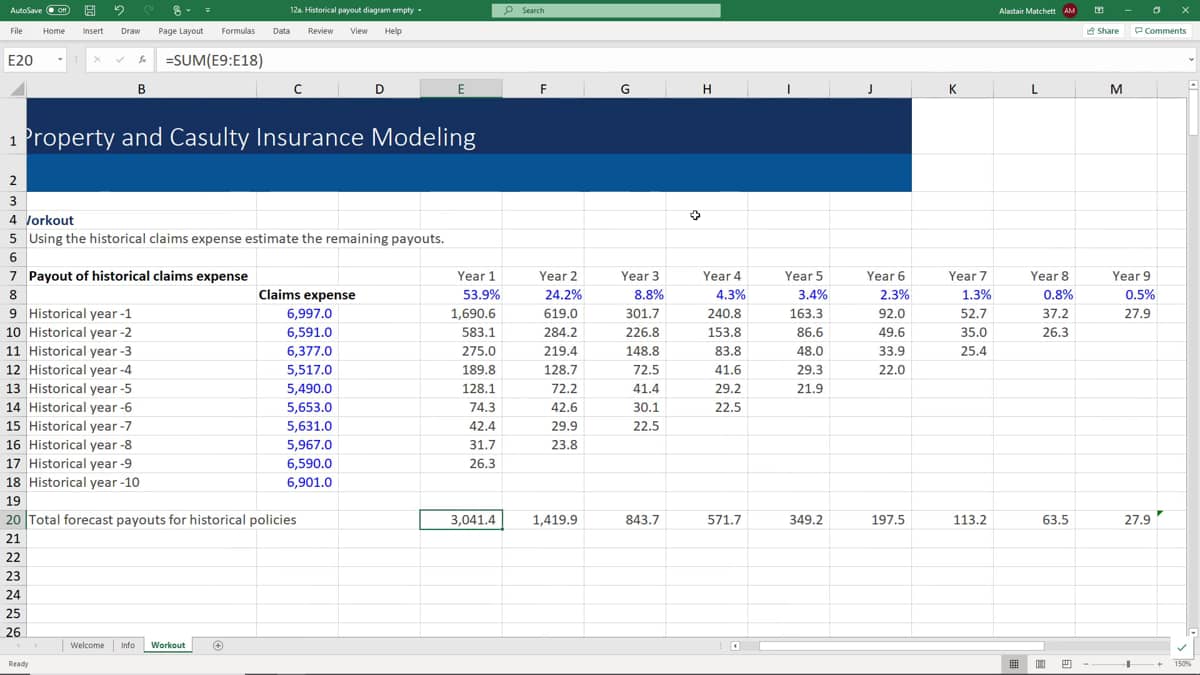
Task: Click the Save icon in the title bar
Action: (x=91, y=11)
